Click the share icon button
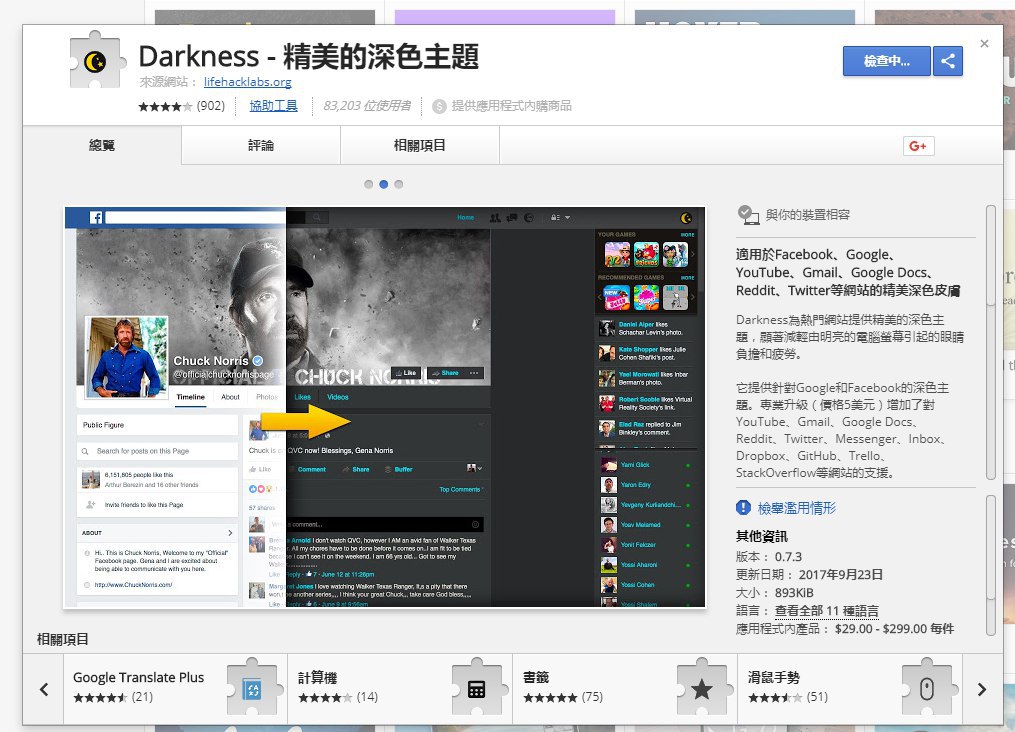The height and width of the screenshot is (732, 1015). [x=947, y=61]
